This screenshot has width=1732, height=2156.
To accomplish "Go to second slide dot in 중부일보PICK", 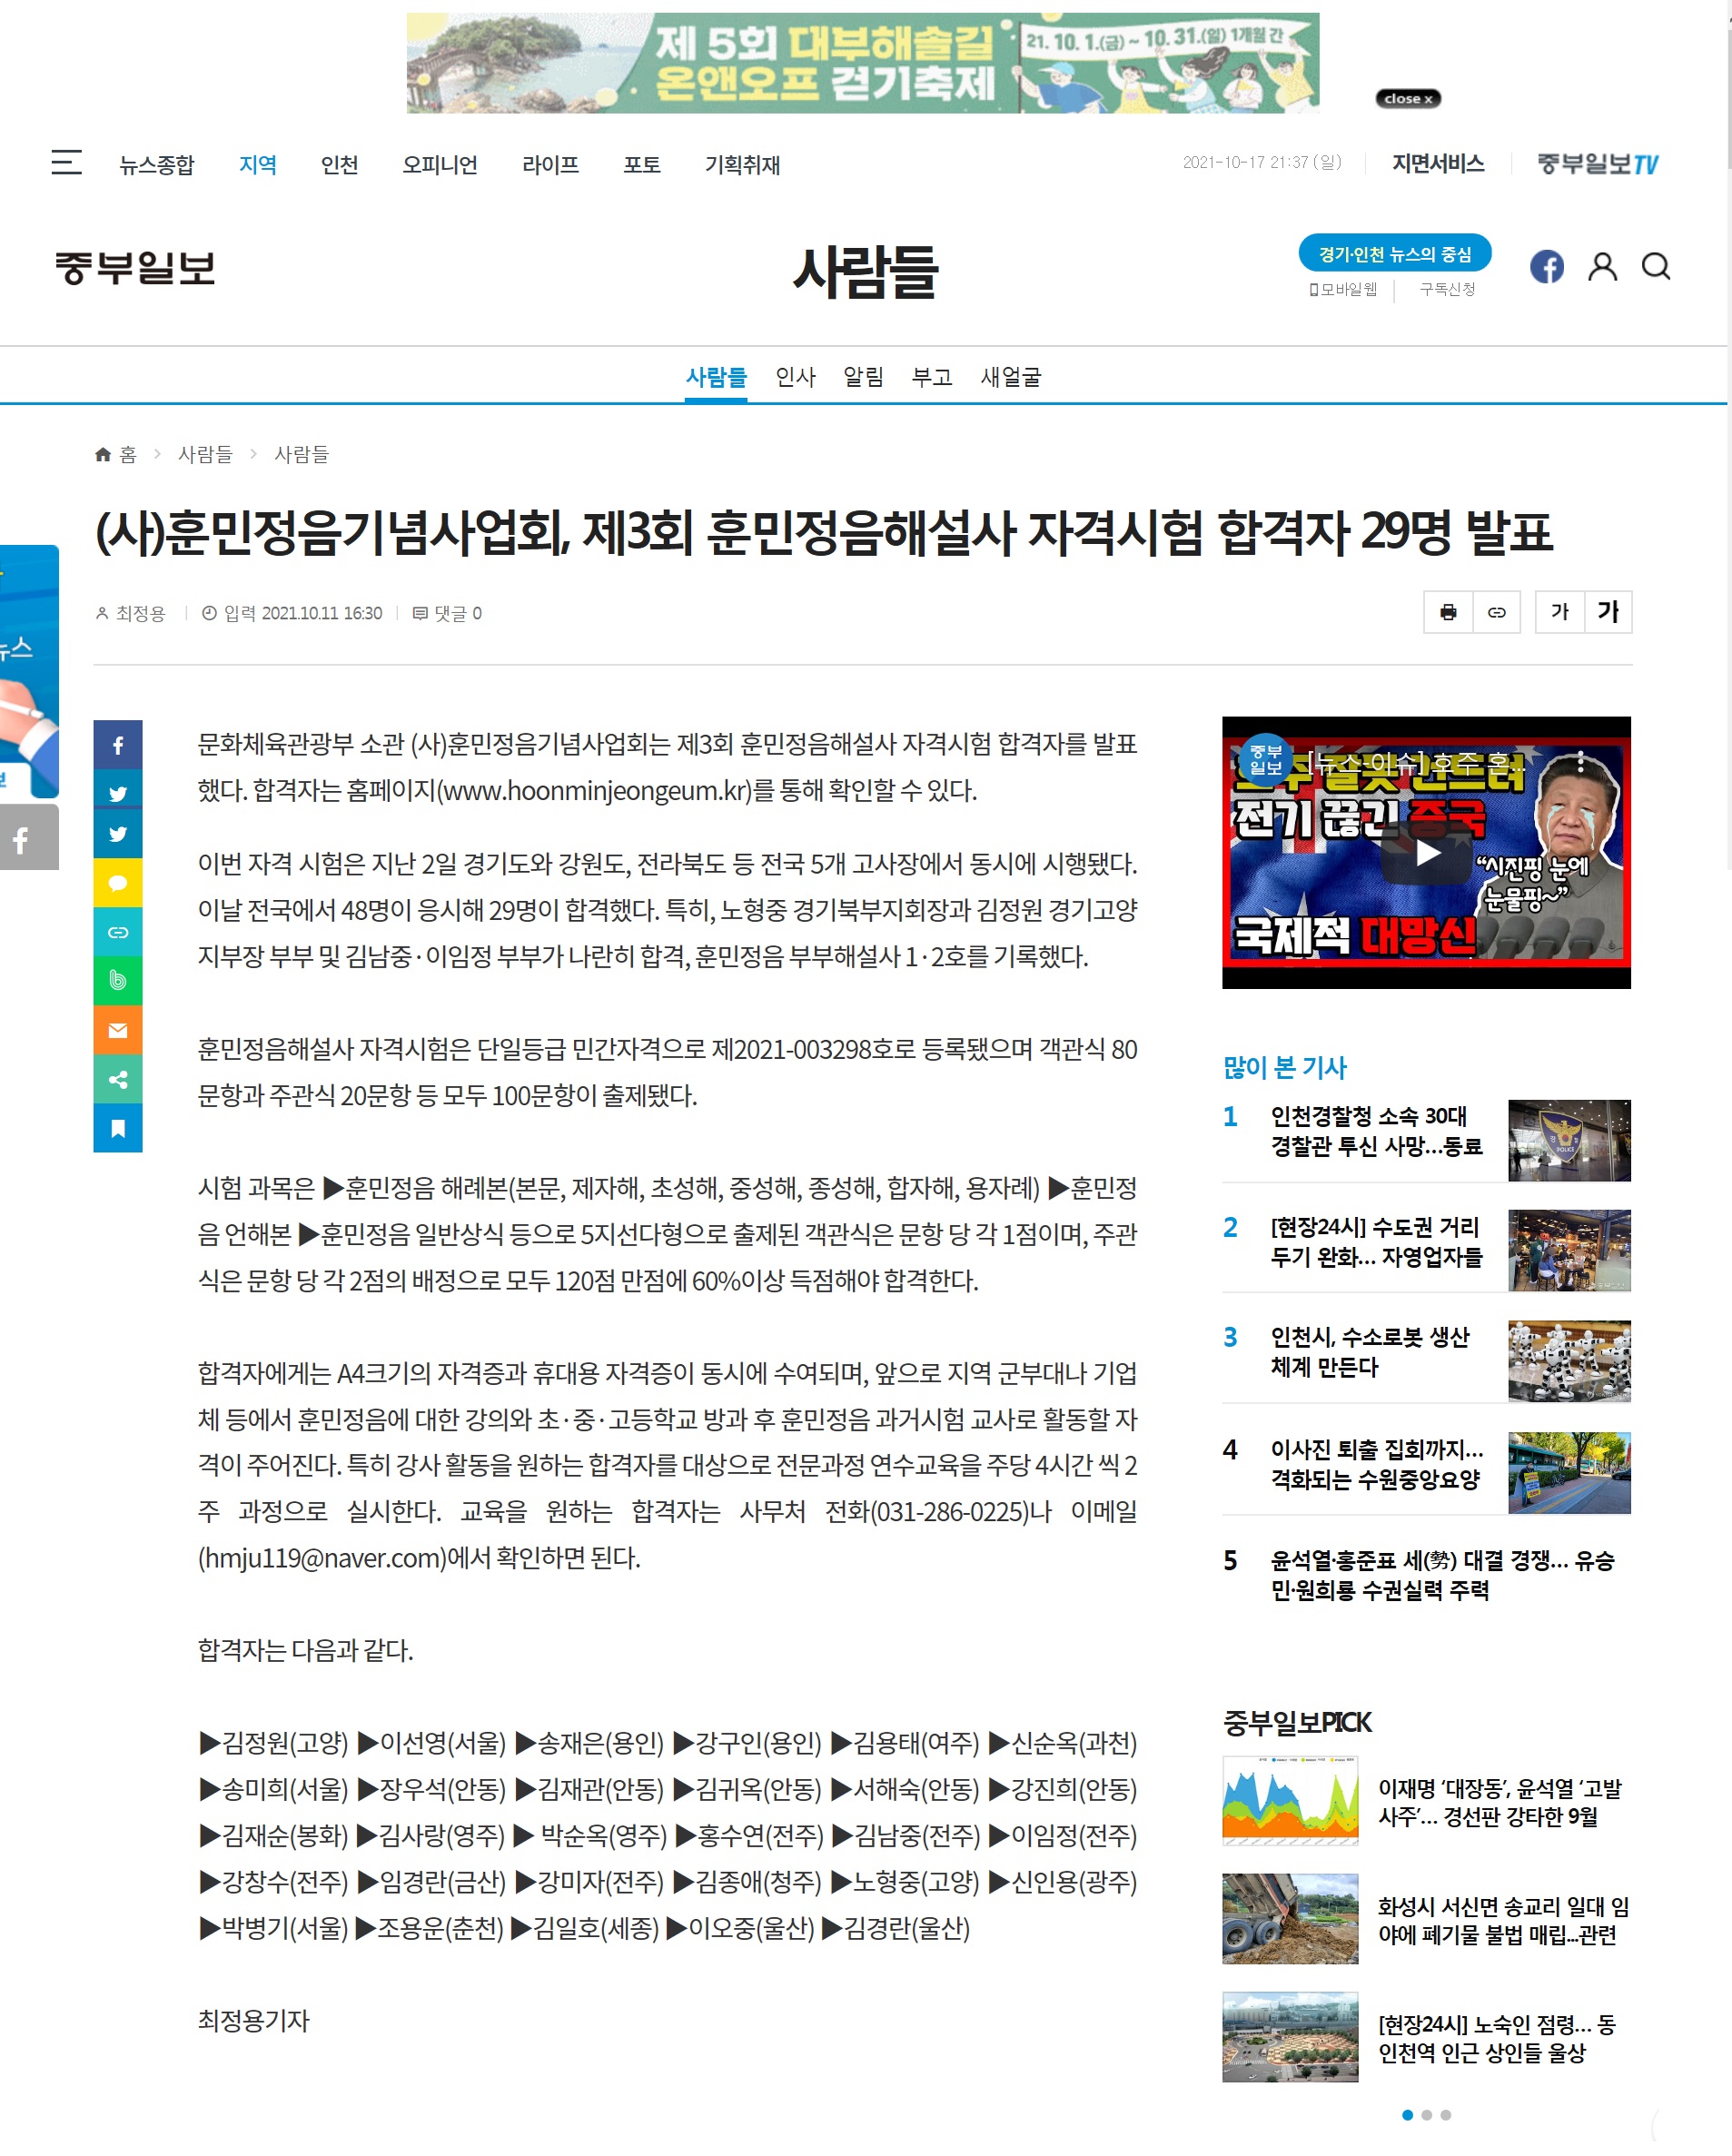I will pos(1426,2115).
